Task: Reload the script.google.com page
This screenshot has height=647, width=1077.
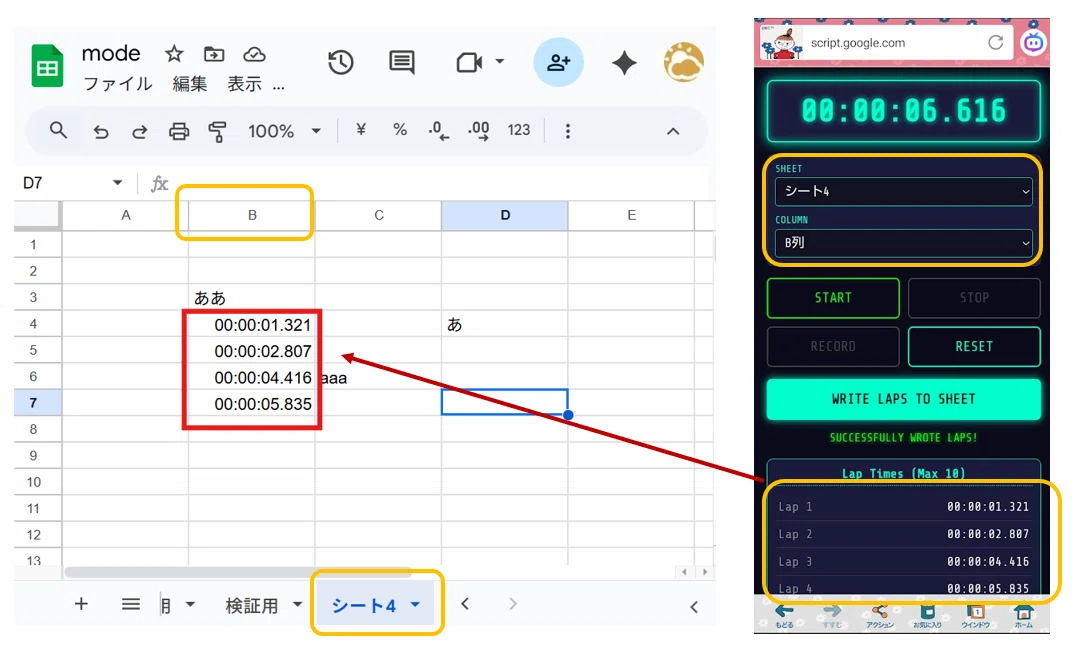Action: point(995,43)
